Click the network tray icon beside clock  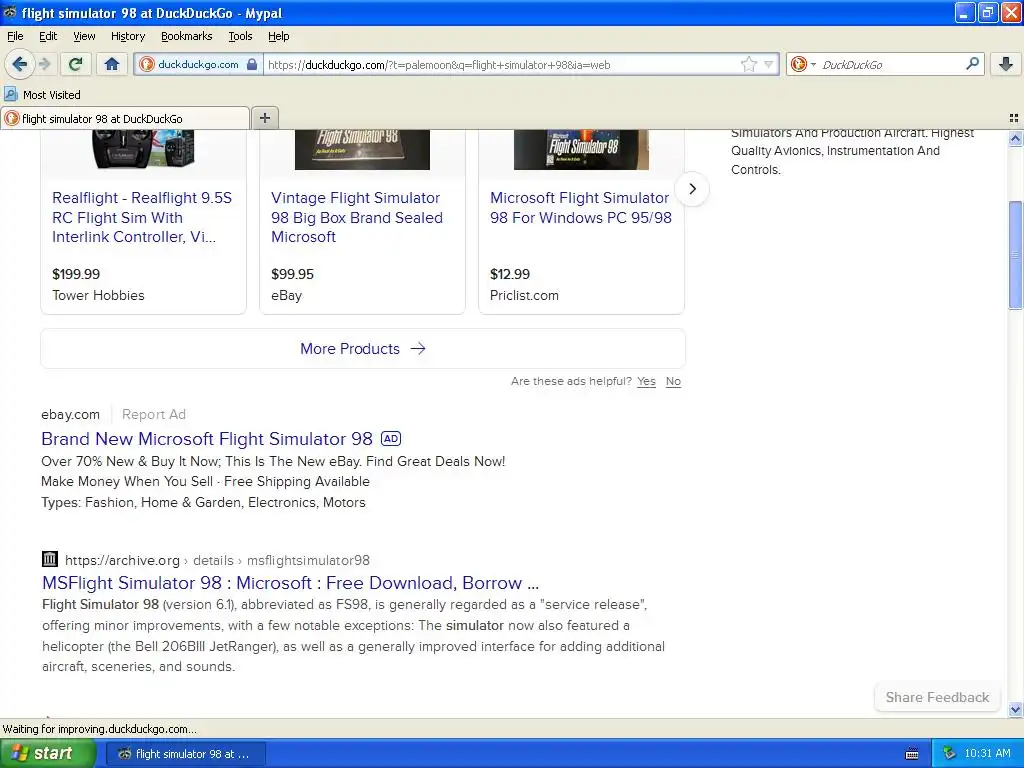pyautogui.click(x=949, y=754)
